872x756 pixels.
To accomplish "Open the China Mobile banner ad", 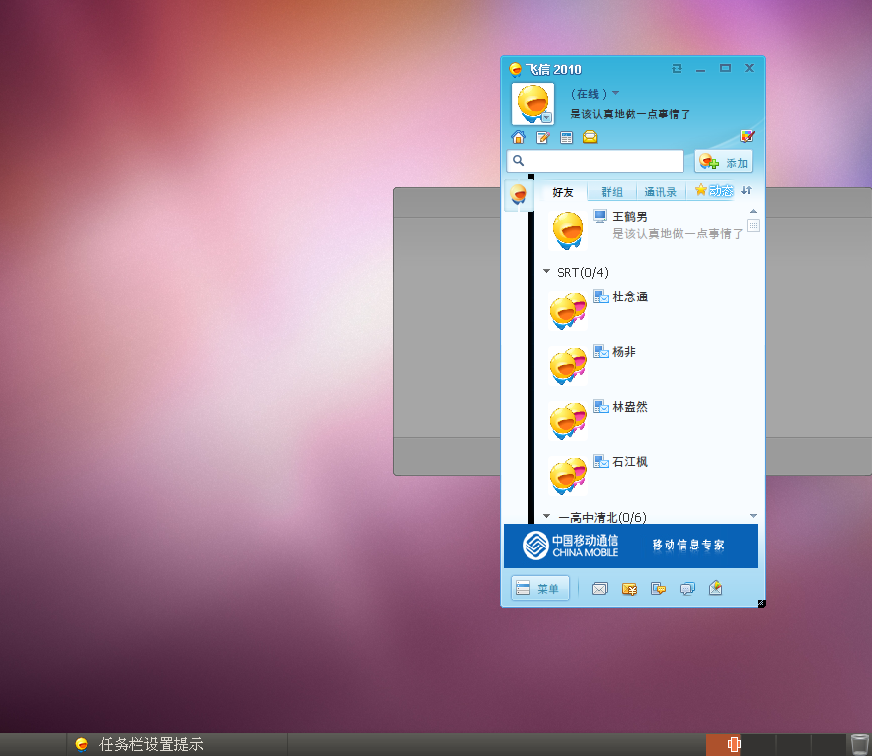I will click(631, 545).
